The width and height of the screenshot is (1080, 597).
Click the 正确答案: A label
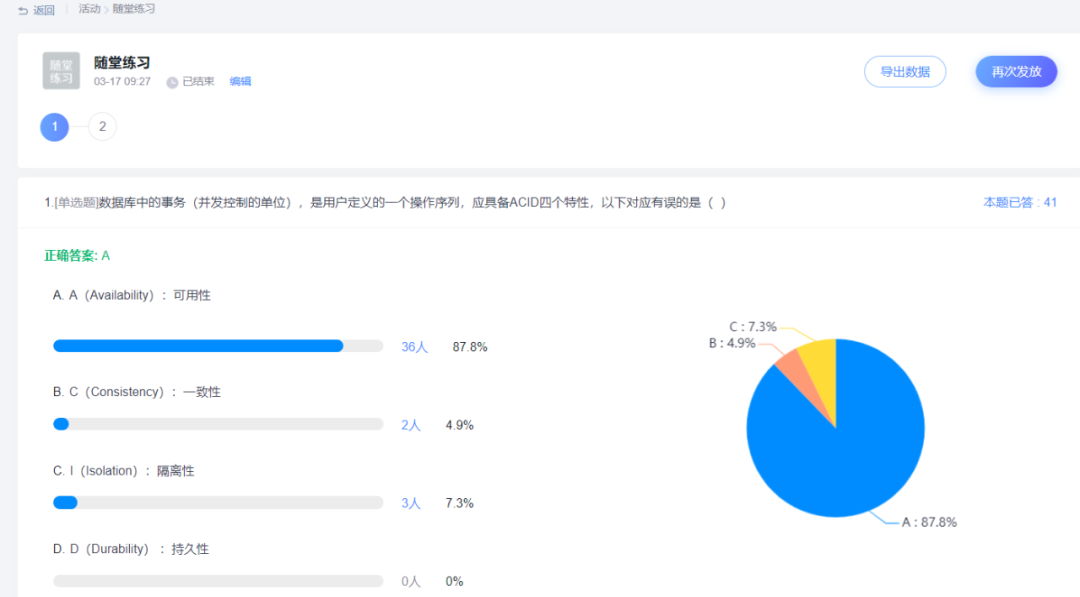tap(77, 255)
